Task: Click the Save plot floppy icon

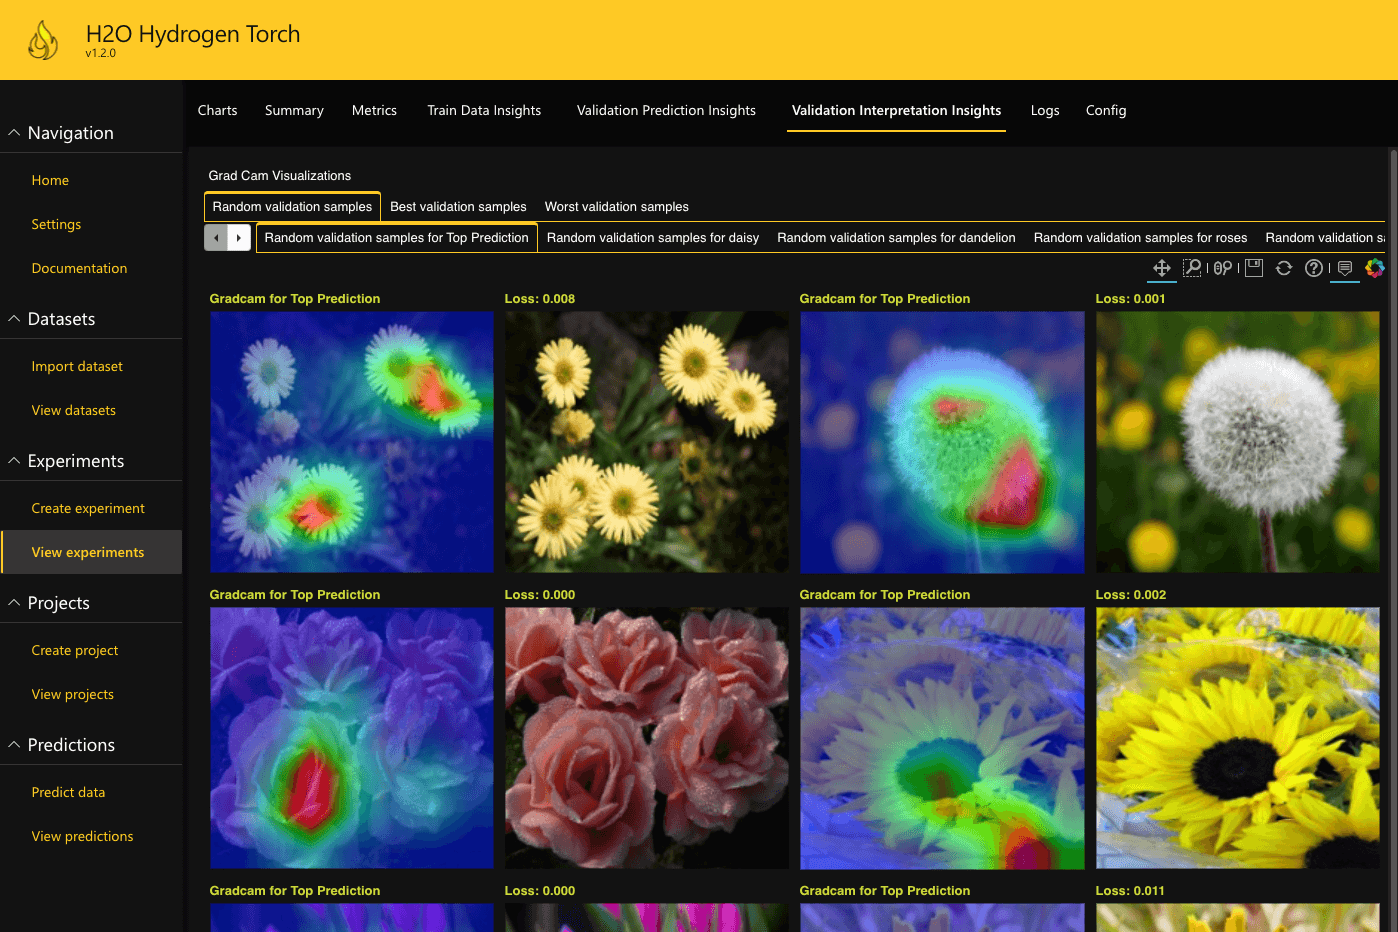Action: click(1254, 268)
